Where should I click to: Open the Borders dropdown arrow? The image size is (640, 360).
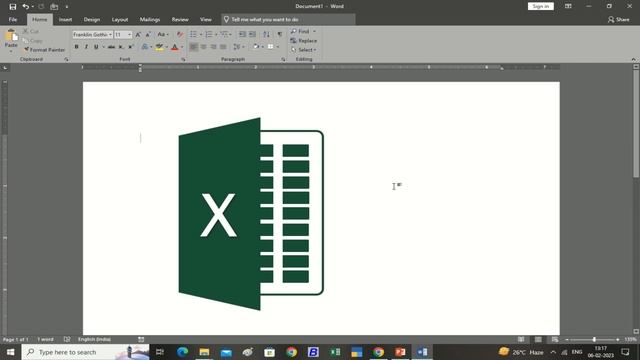tap(278, 47)
